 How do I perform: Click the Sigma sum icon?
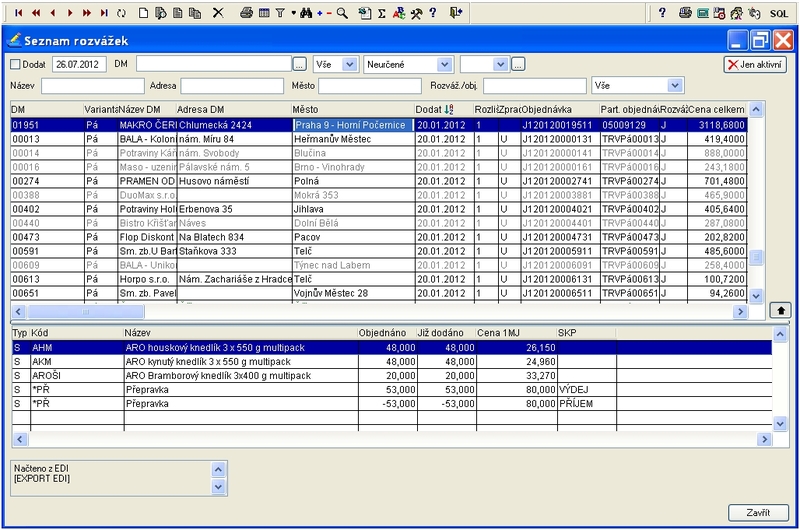pos(381,12)
